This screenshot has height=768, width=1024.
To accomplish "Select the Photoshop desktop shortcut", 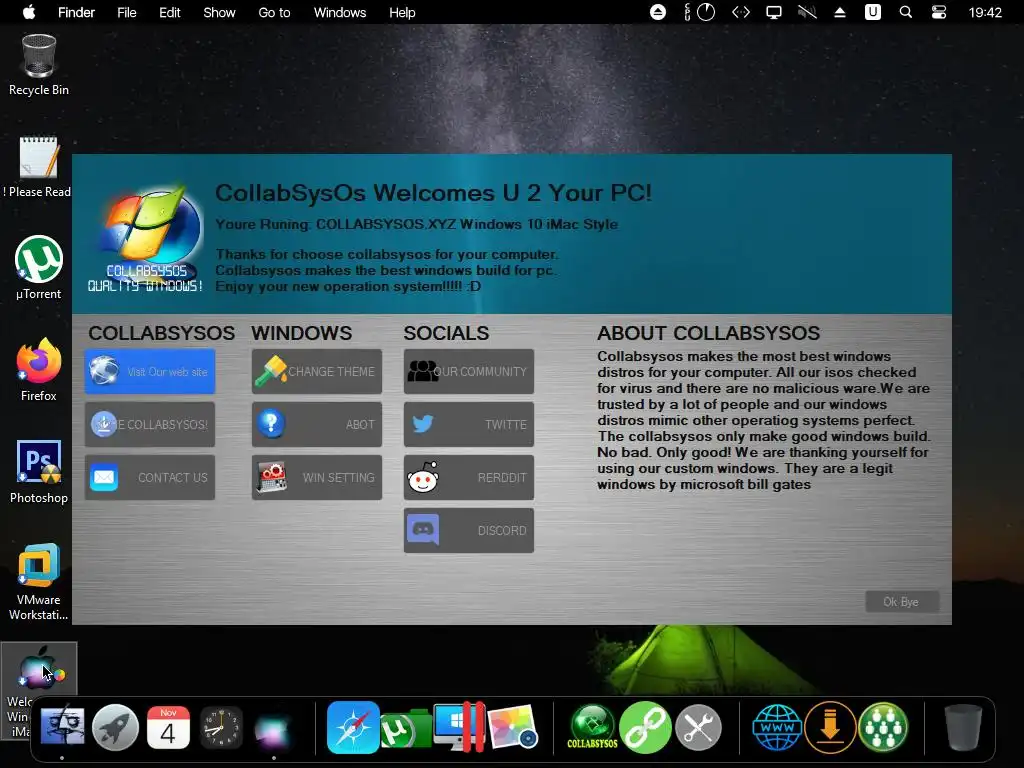I will [x=39, y=472].
